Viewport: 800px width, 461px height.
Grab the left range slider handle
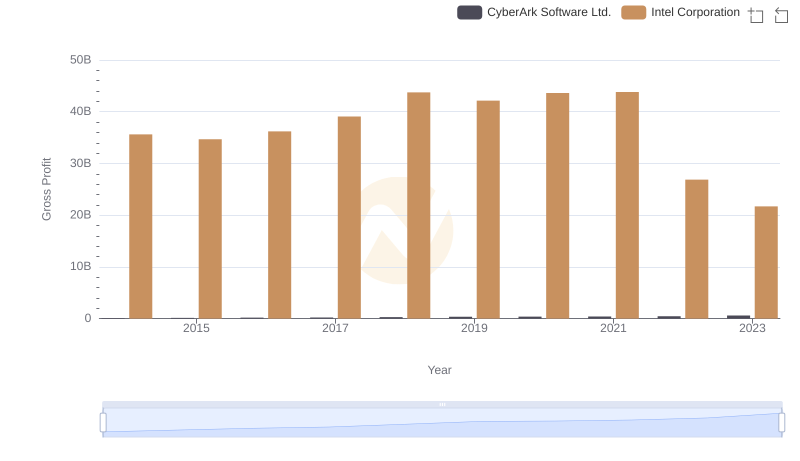[103, 423]
